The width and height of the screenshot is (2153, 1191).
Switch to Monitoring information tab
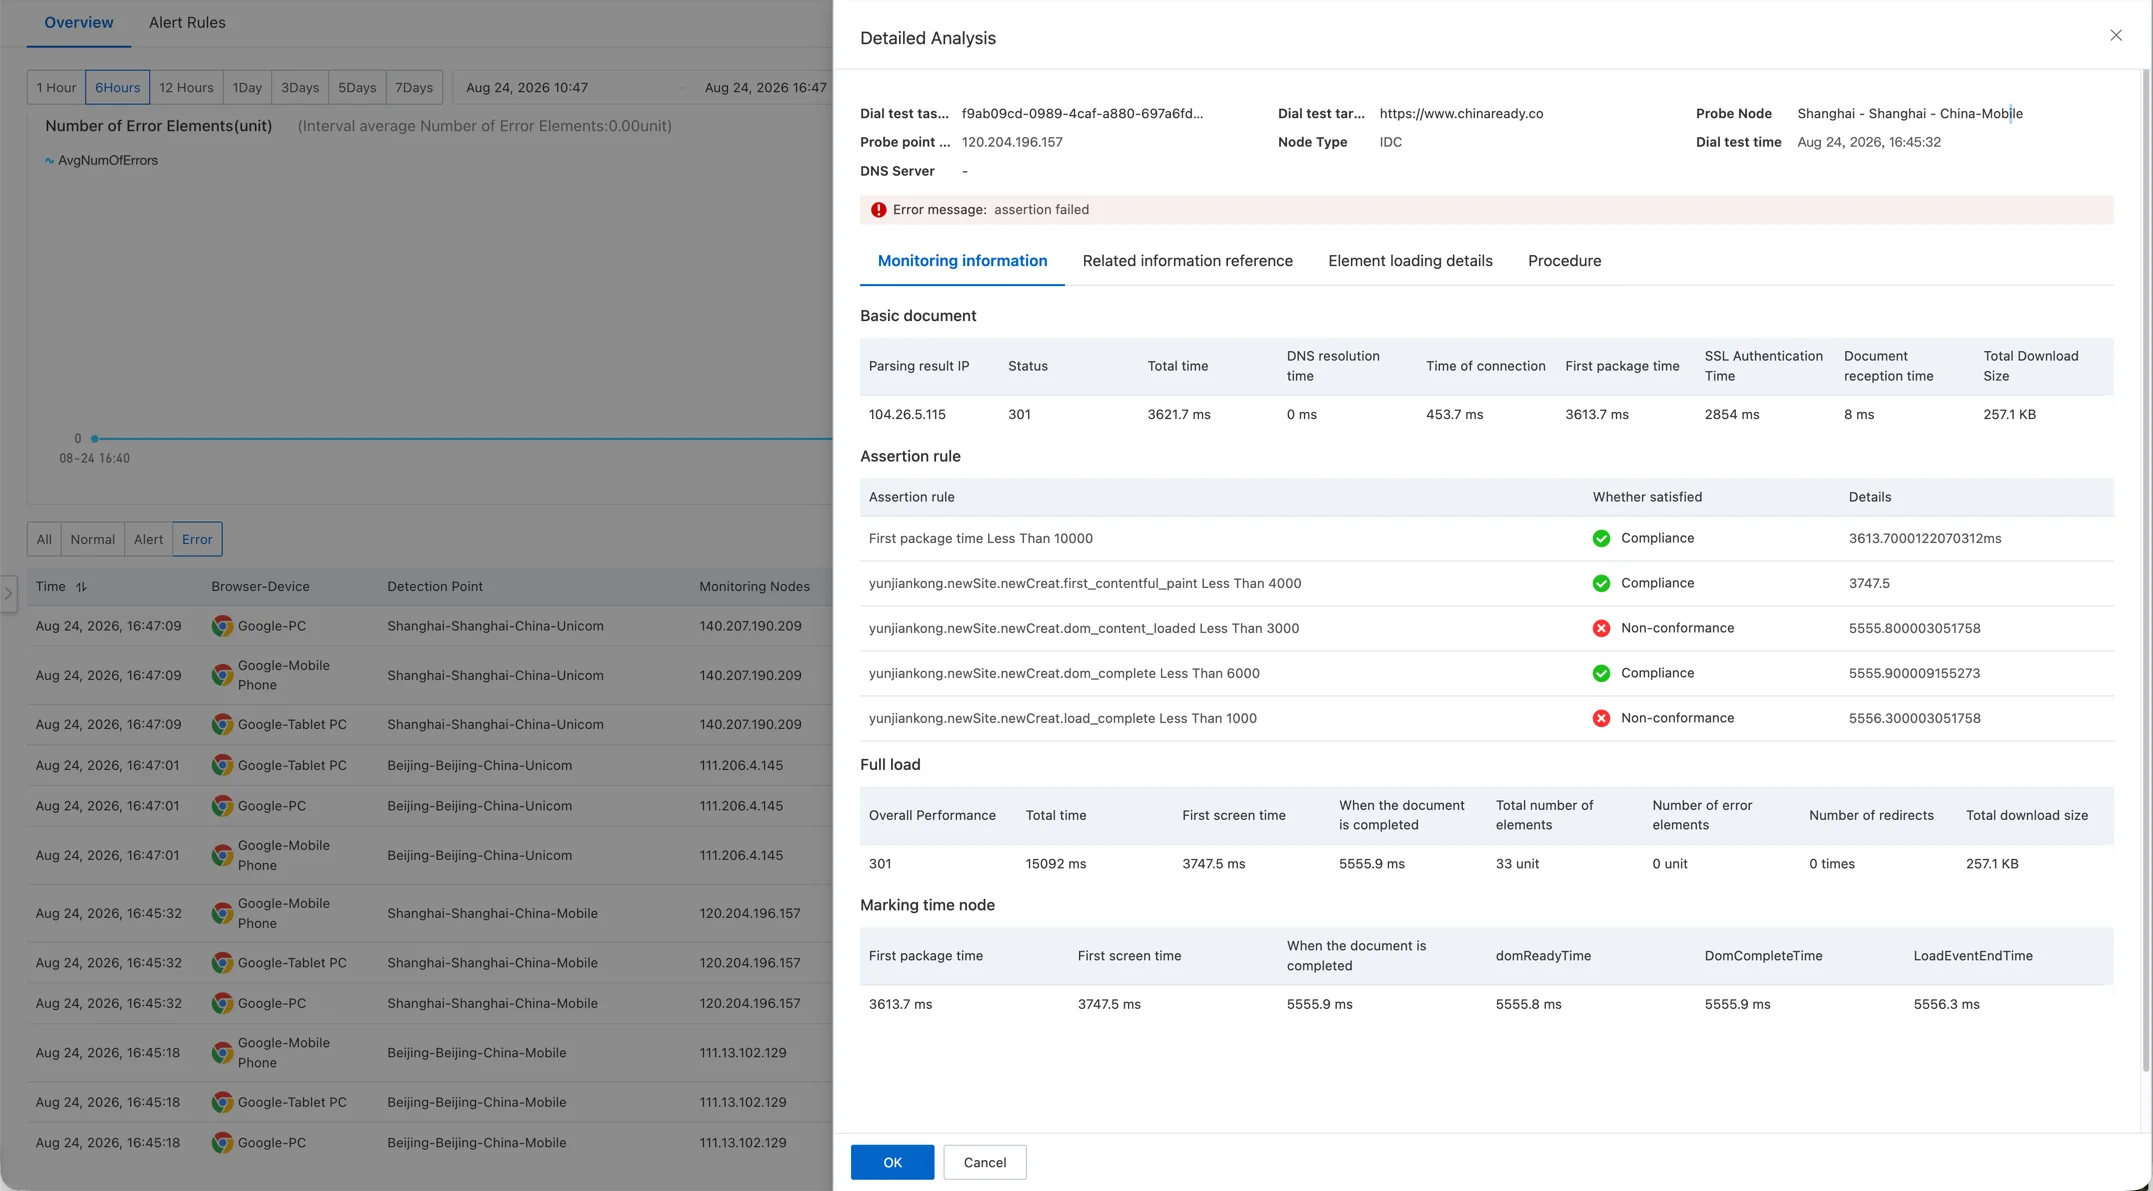tap(962, 261)
